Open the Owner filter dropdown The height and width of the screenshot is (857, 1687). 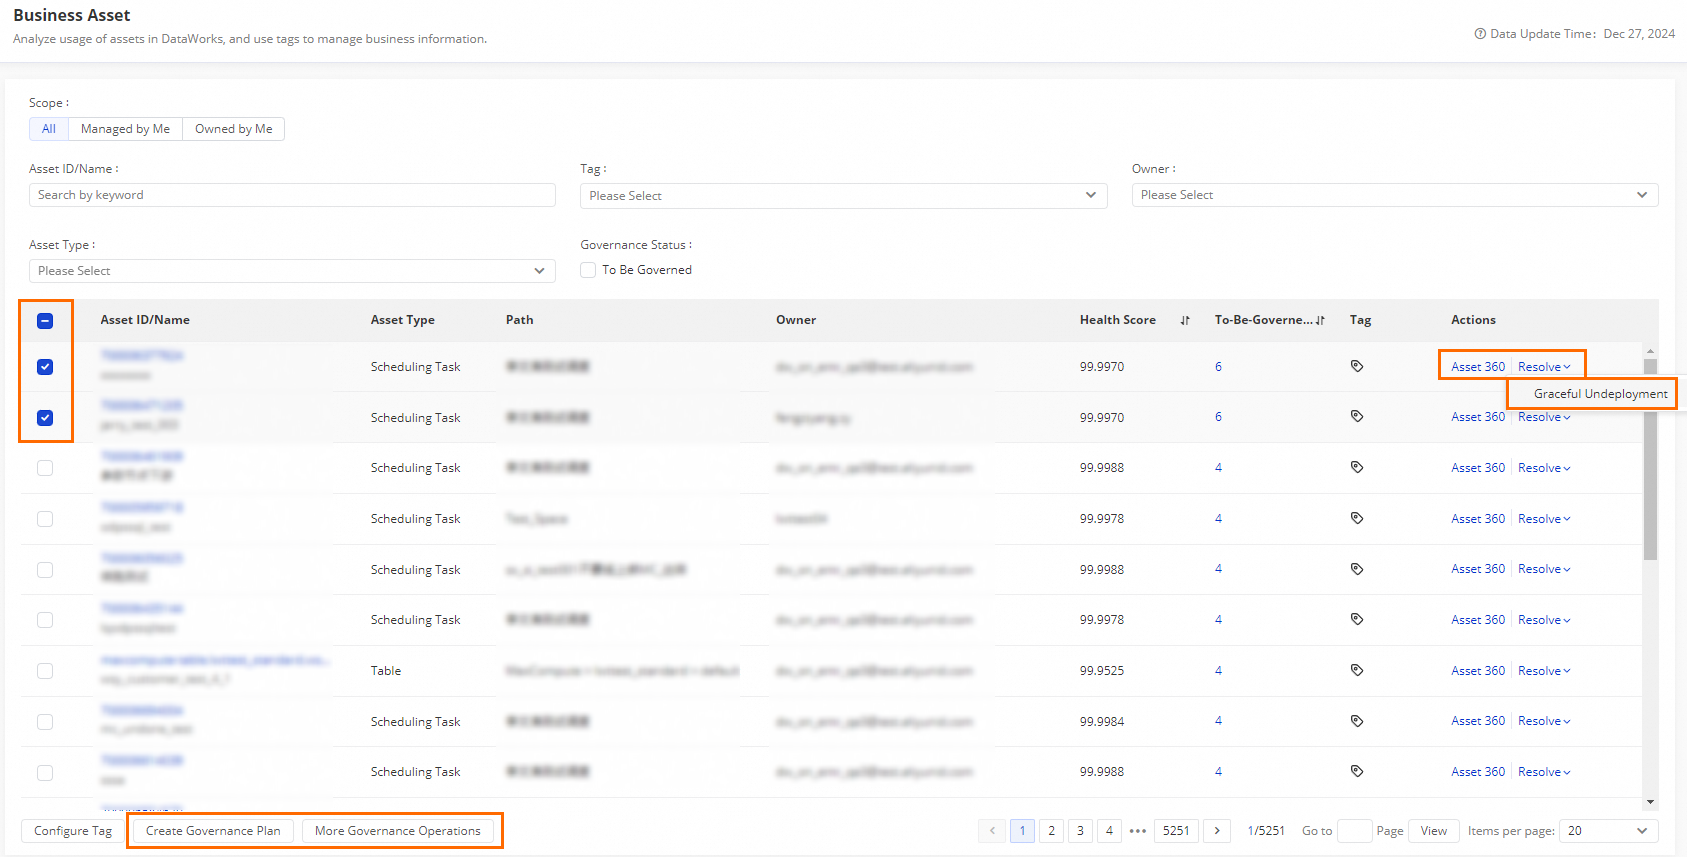1394,195
